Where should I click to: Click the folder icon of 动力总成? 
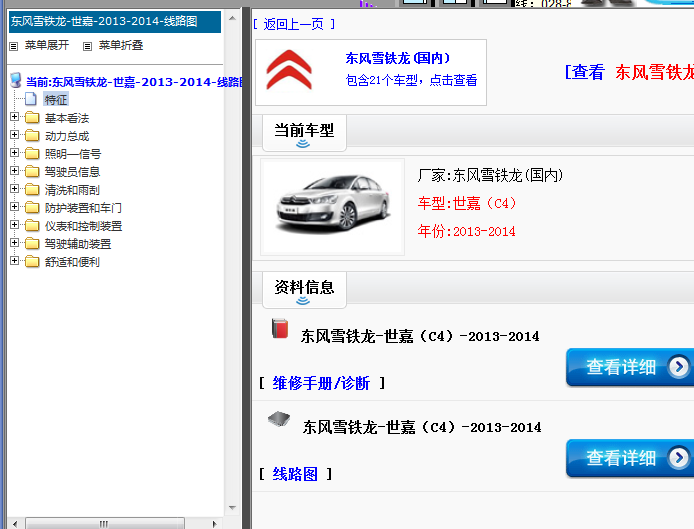(x=32, y=135)
